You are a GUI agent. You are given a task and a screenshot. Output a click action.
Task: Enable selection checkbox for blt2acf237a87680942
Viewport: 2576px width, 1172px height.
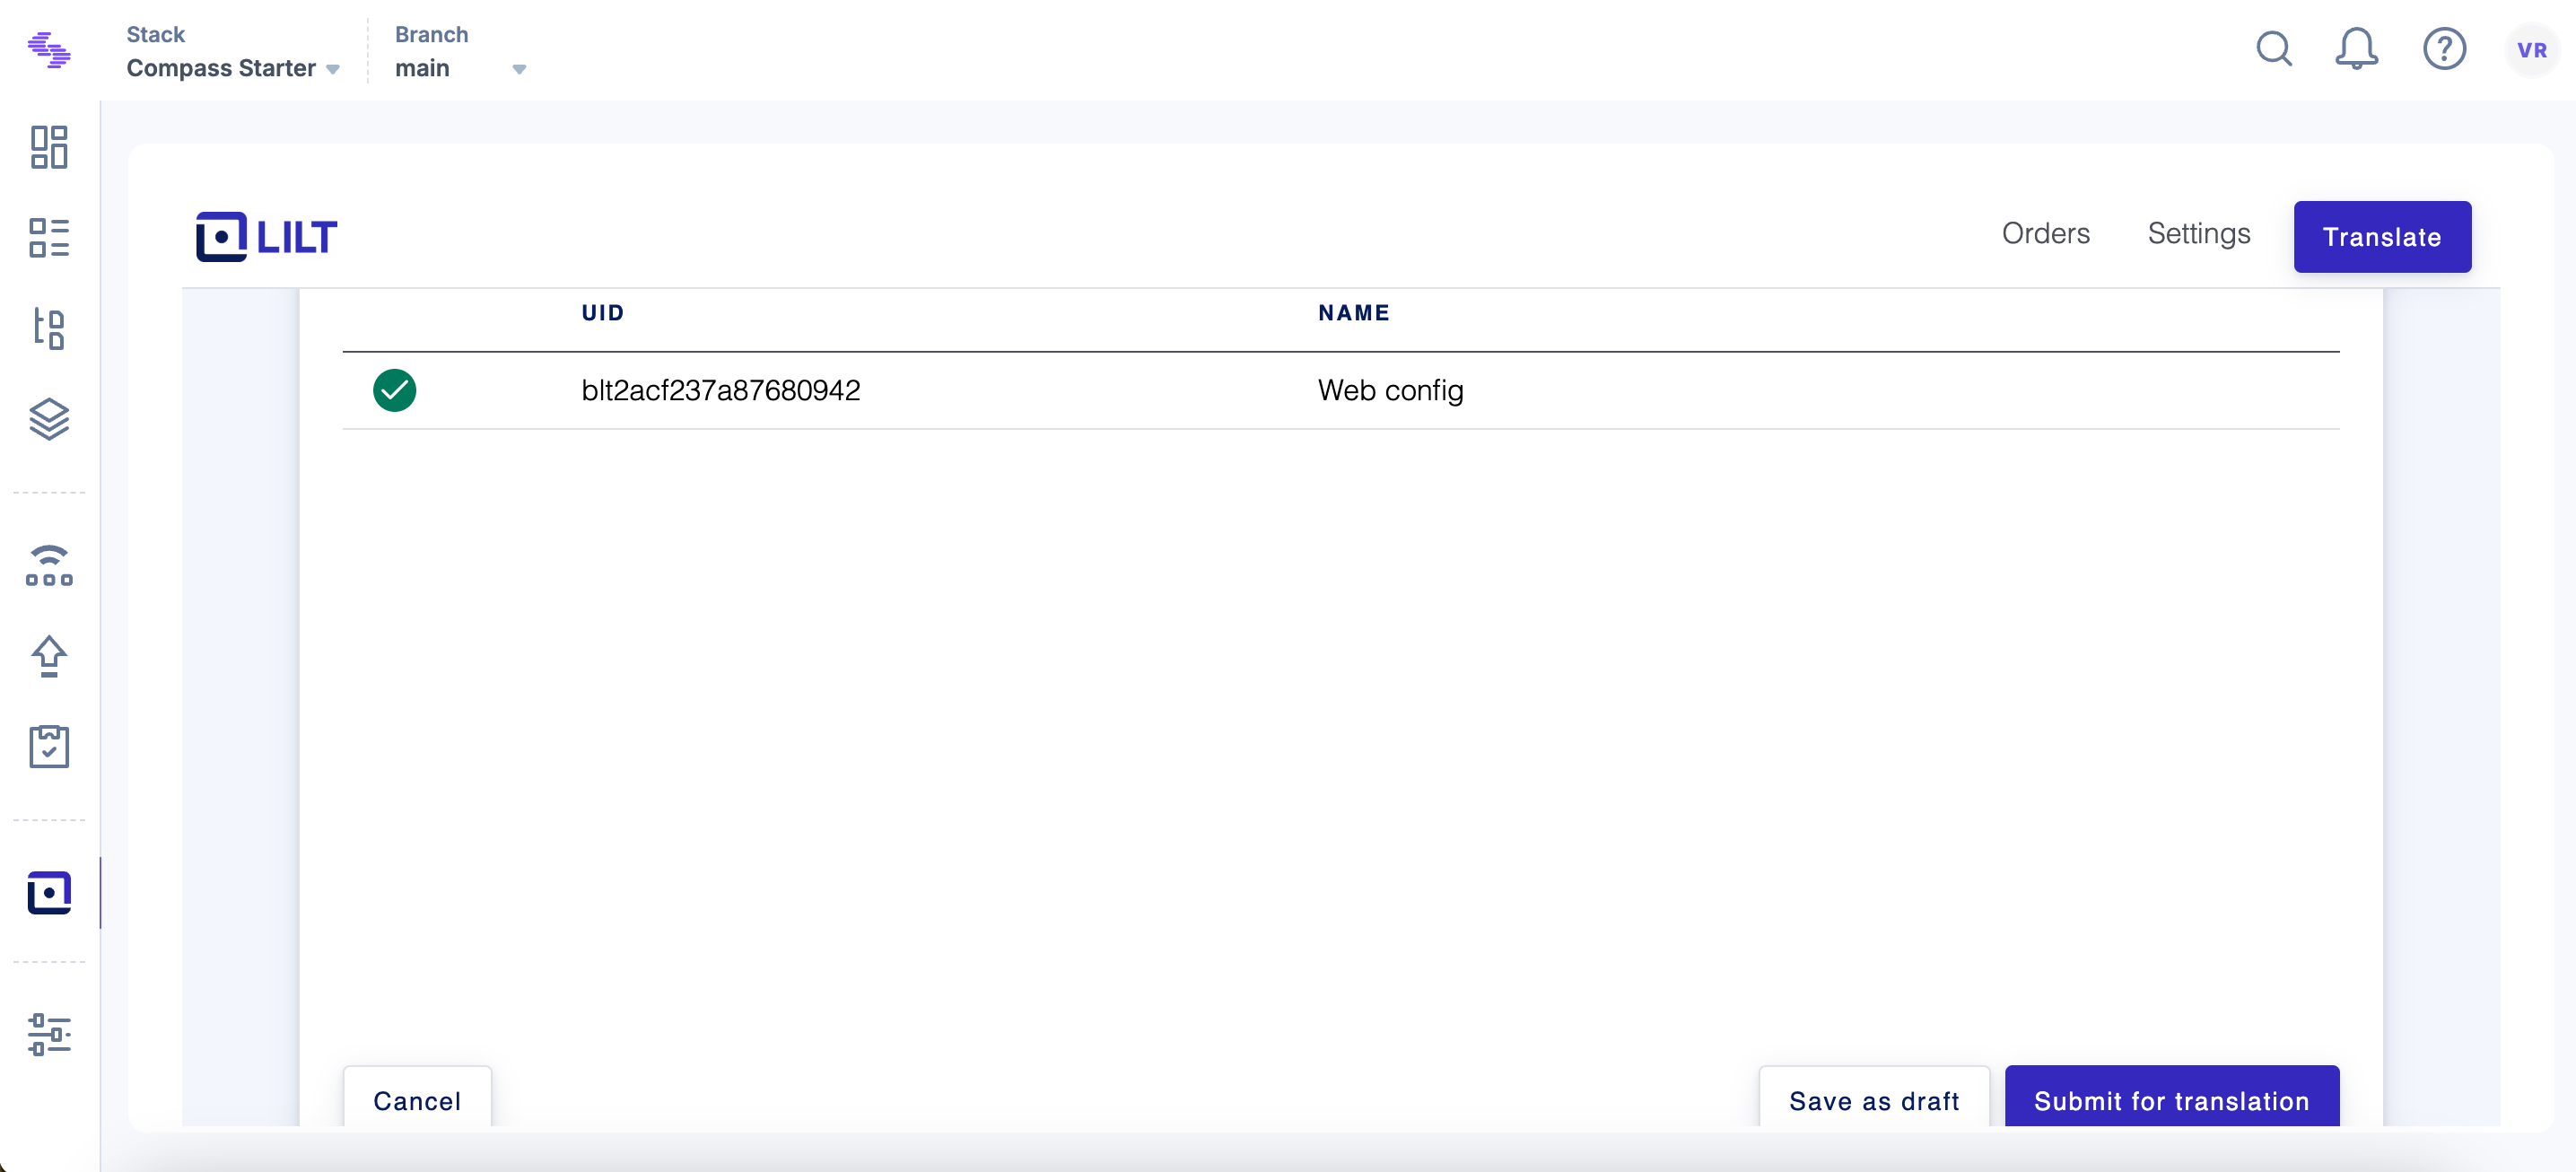pyautogui.click(x=394, y=389)
